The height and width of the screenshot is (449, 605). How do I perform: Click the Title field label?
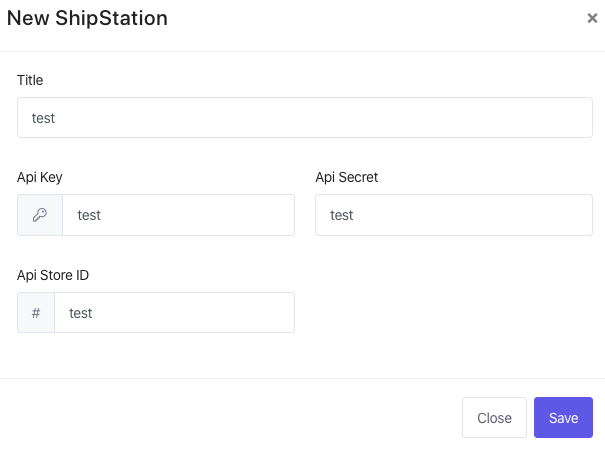pos(30,80)
